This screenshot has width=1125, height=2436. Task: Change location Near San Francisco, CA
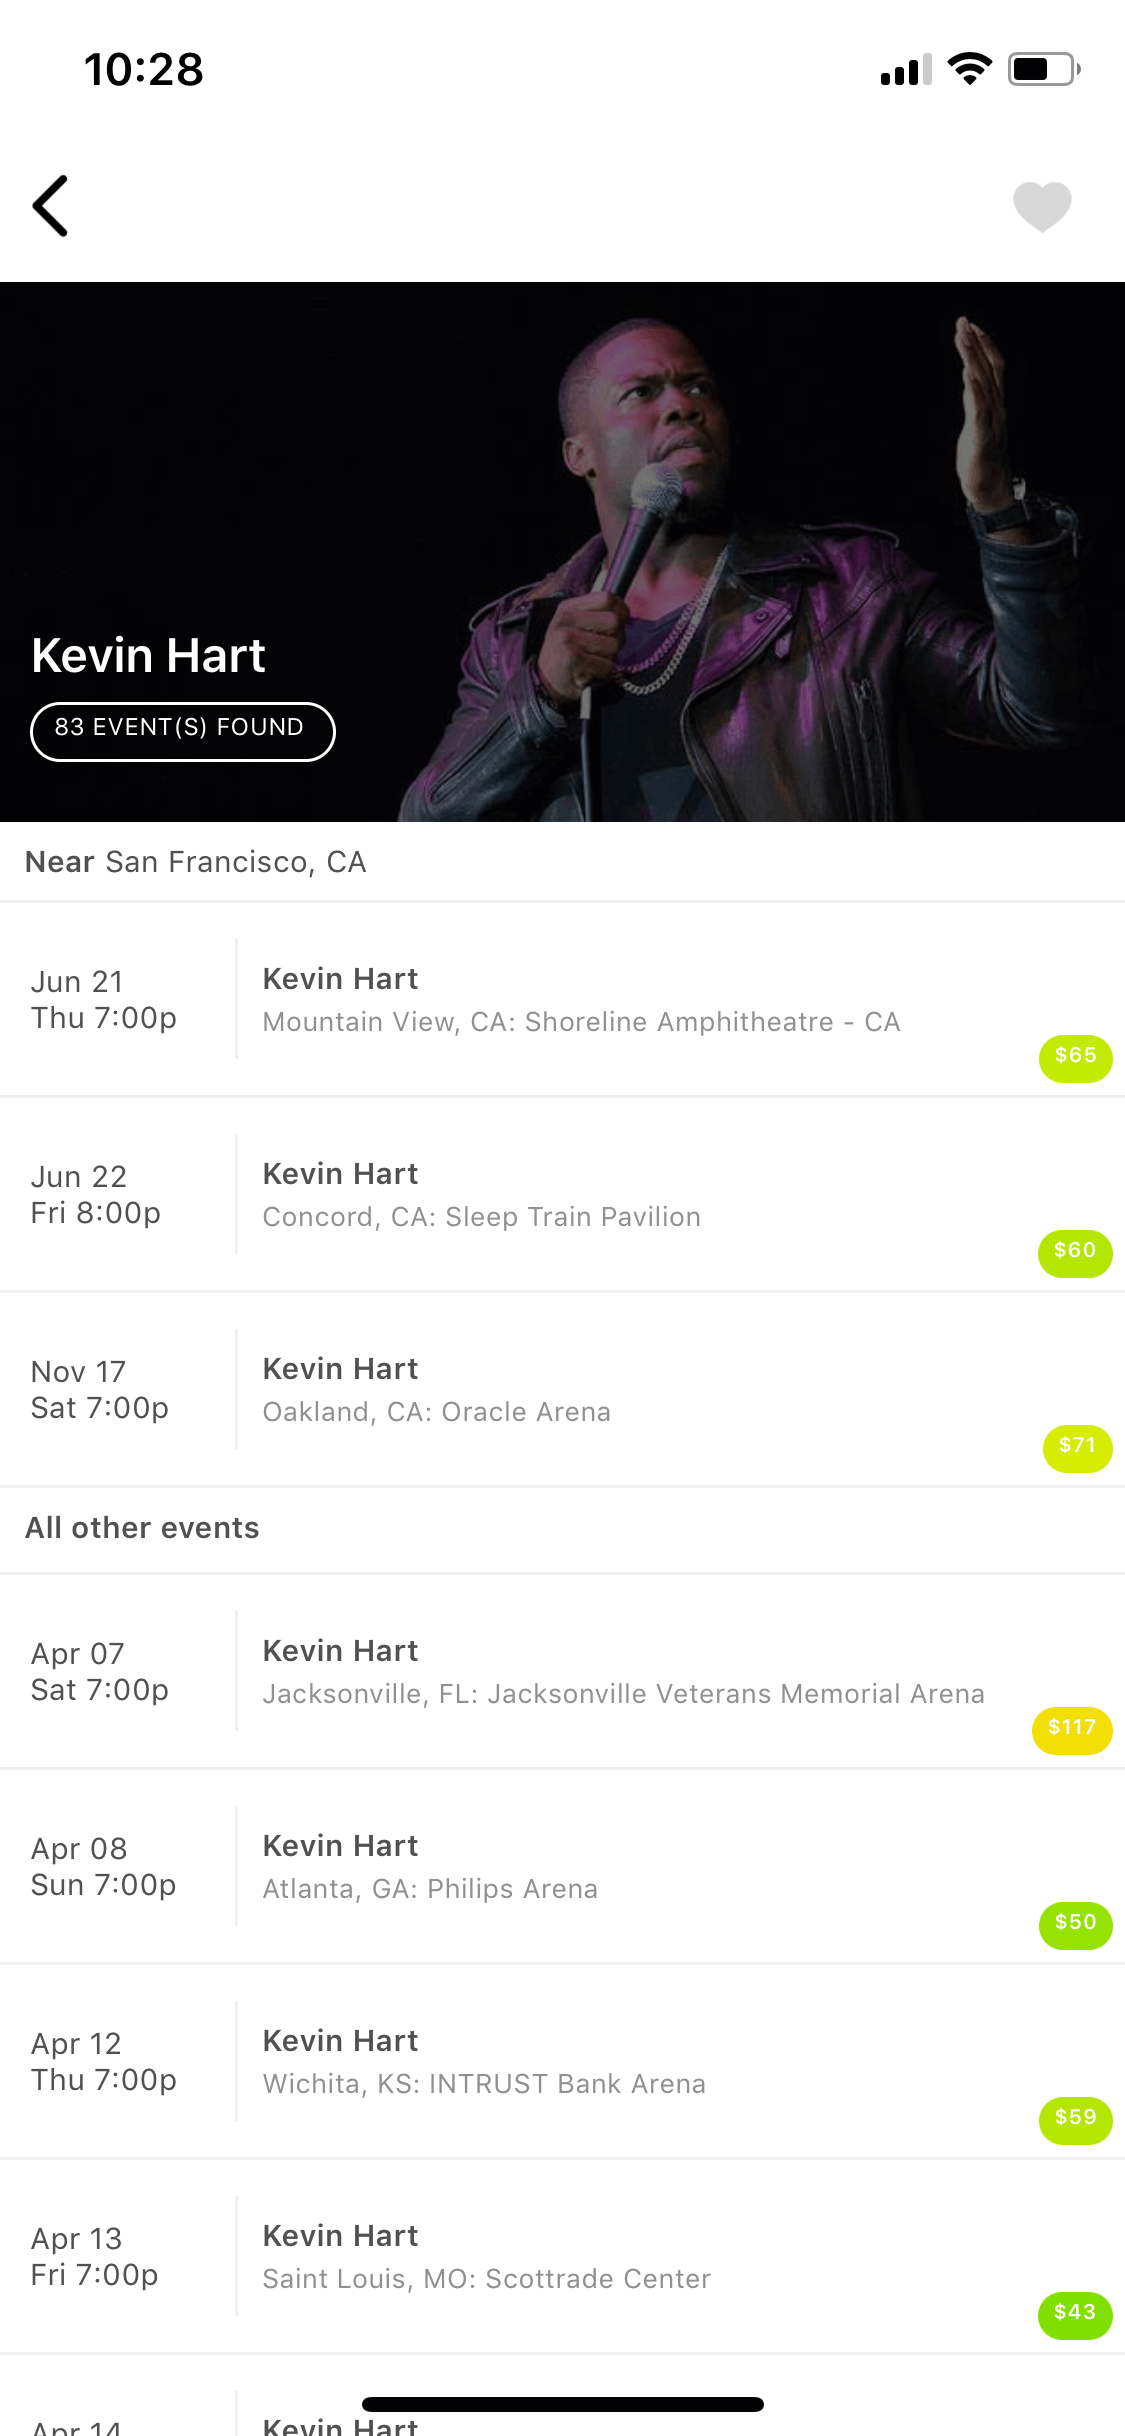point(196,862)
